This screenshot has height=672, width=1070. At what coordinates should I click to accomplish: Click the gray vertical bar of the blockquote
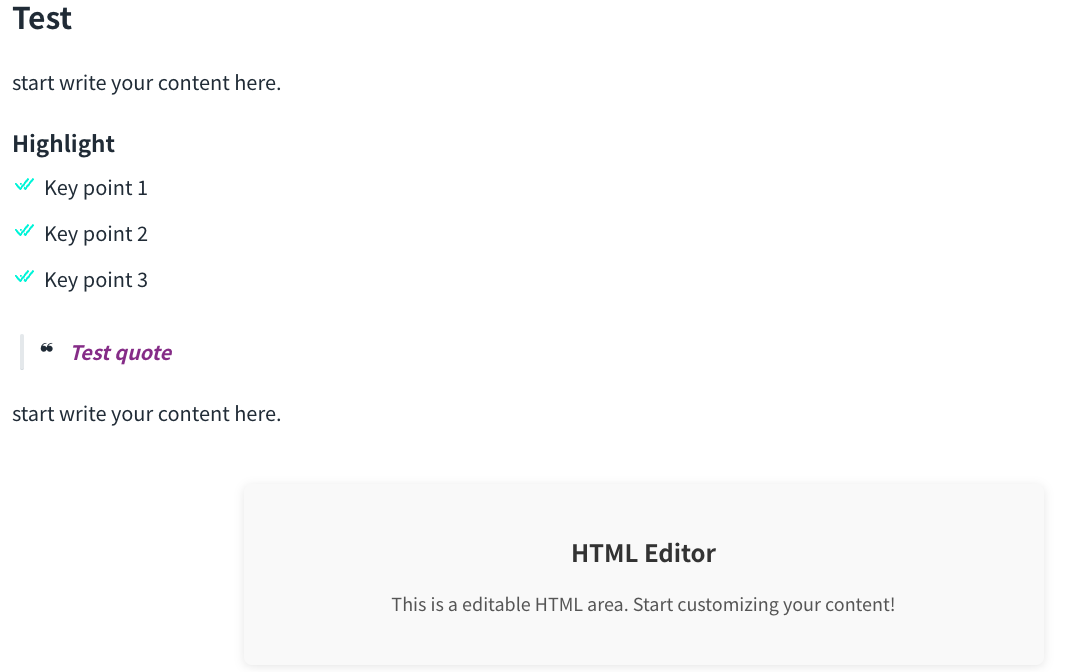click(22, 353)
